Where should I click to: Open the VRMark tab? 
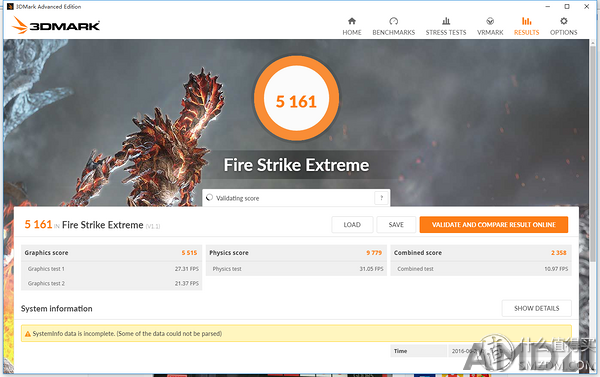(490, 26)
